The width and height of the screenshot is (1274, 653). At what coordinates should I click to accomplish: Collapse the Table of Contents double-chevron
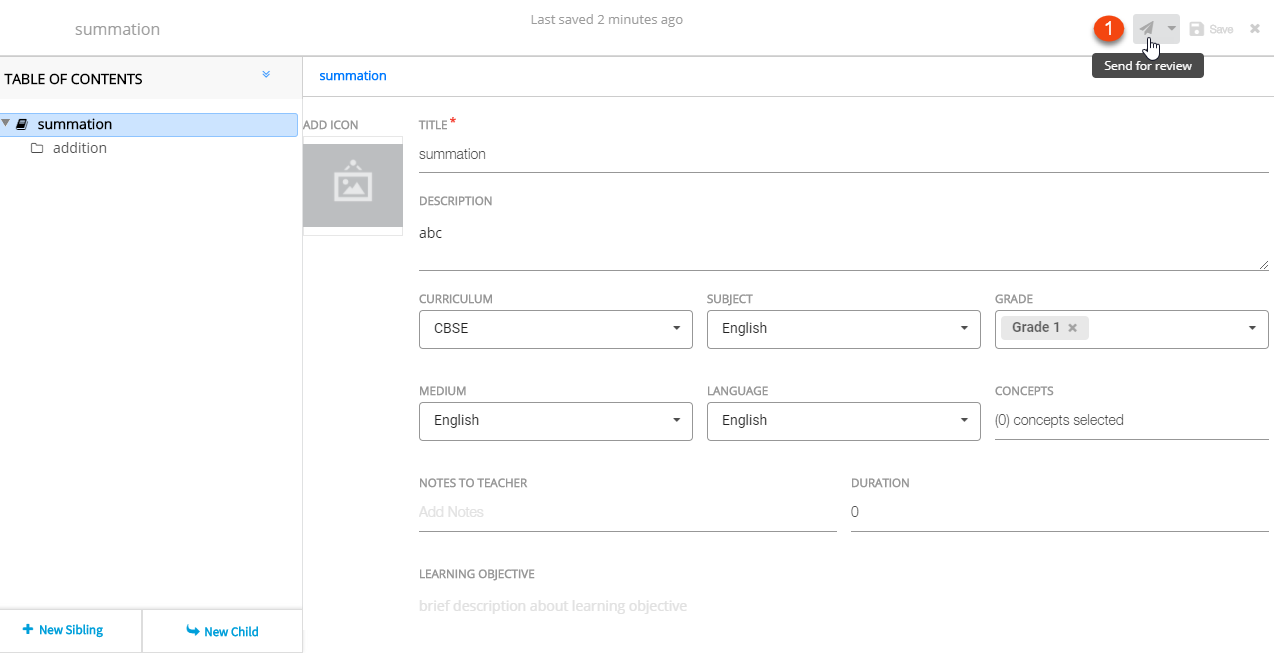click(x=266, y=75)
